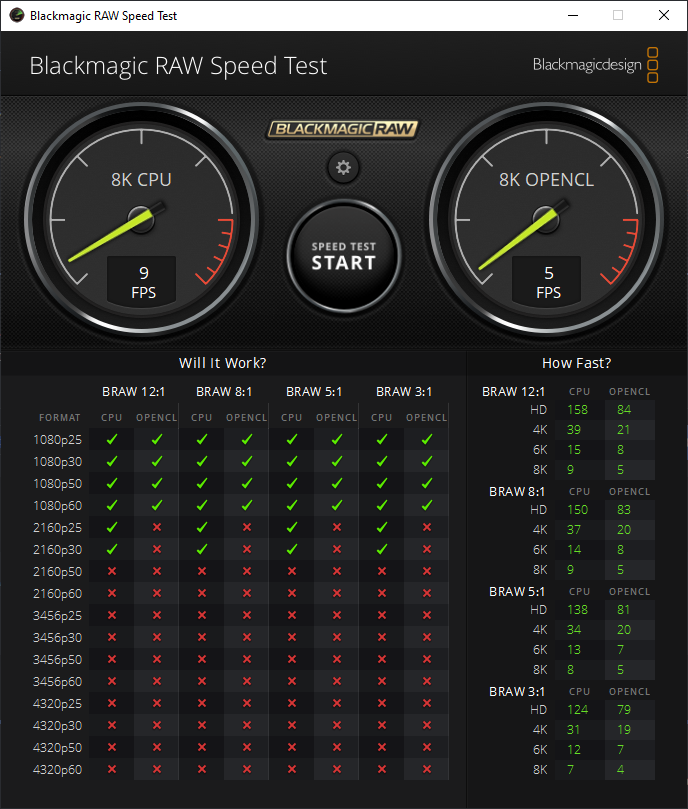Click the 8K CPU gauge dial
This screenshot has width=688, height=809.
[x=141, y=220]
